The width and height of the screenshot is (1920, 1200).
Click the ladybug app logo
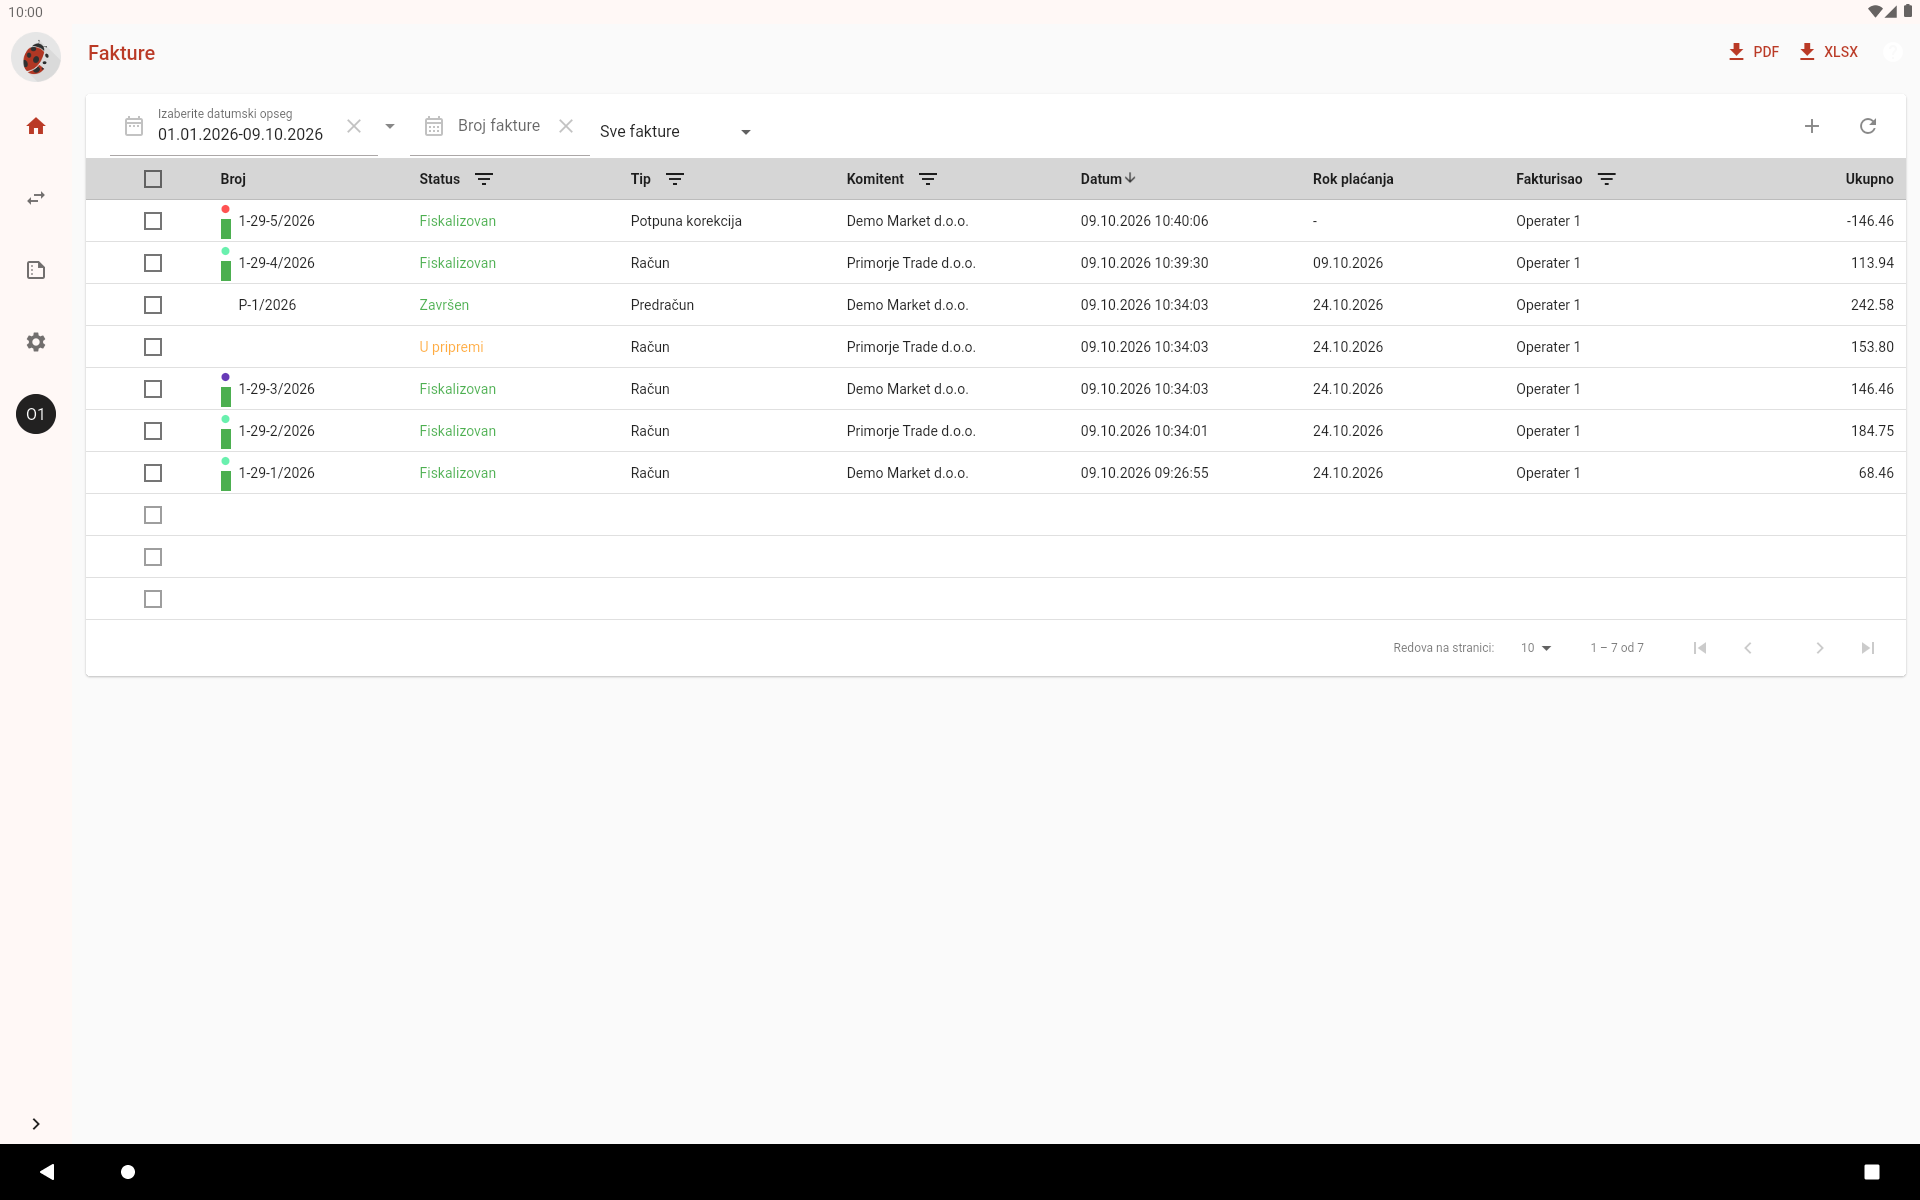36,56
